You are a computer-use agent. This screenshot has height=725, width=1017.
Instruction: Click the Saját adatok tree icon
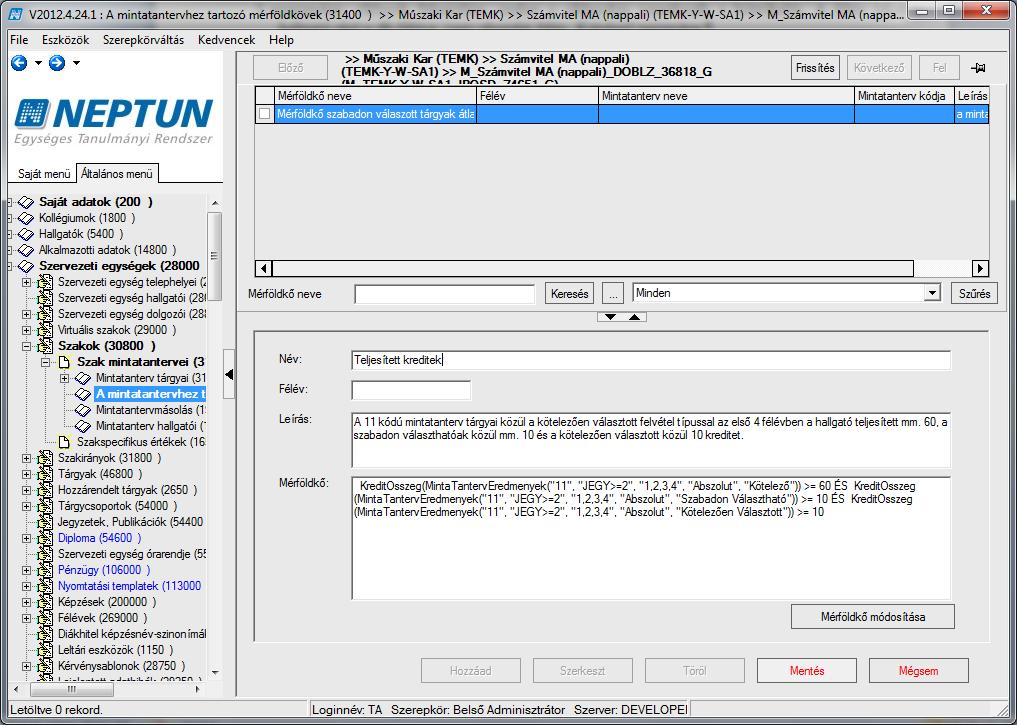point(26,202)
